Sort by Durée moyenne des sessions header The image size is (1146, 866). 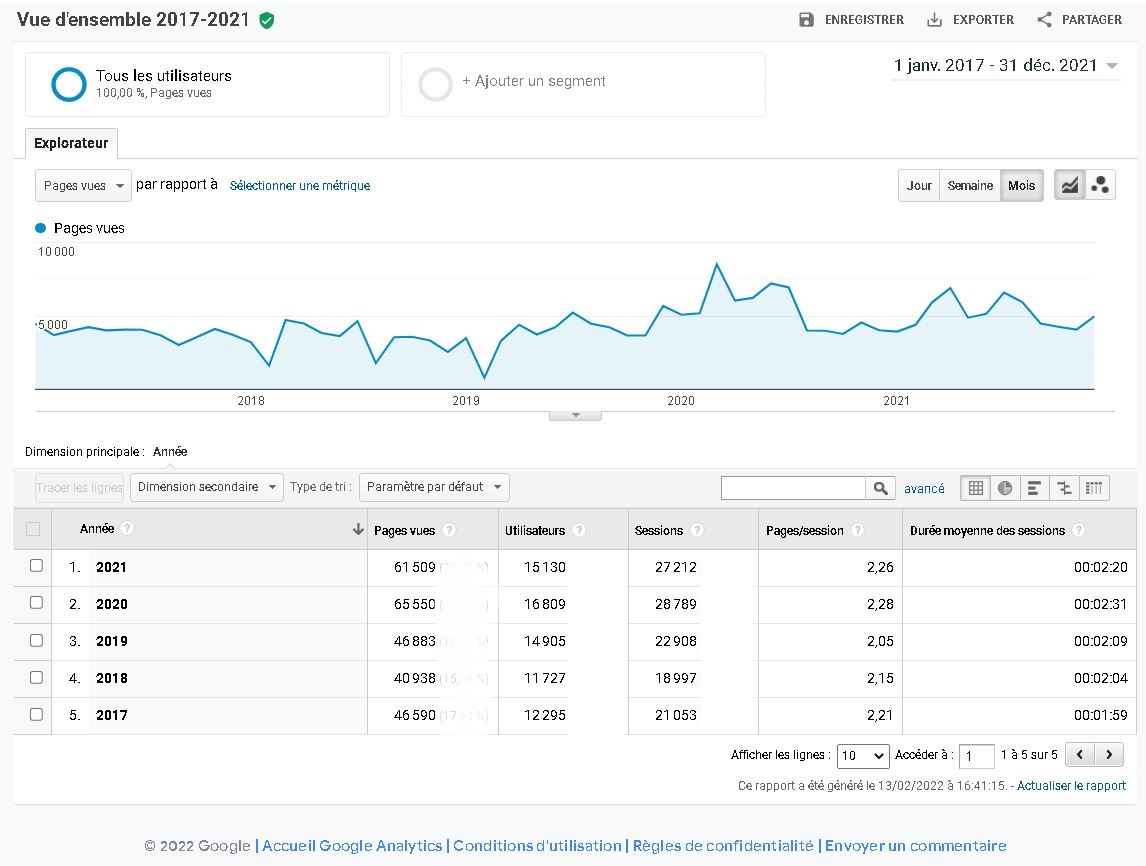[x=987, y=531]
